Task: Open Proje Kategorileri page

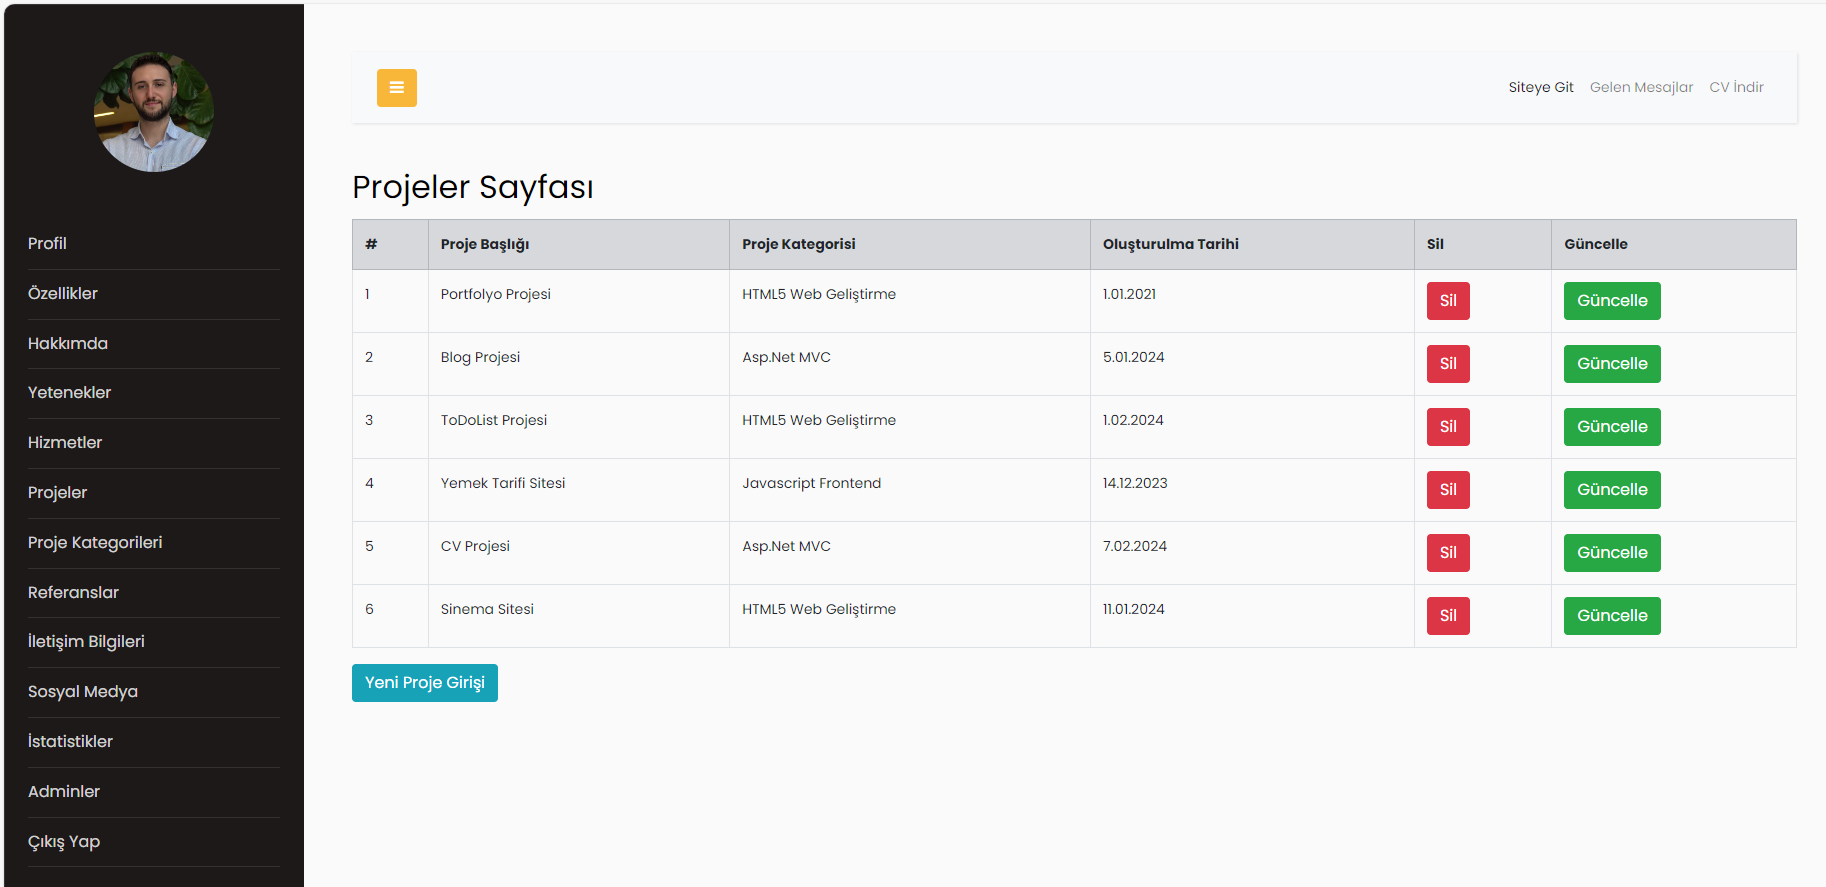Action: click(95, 543)
